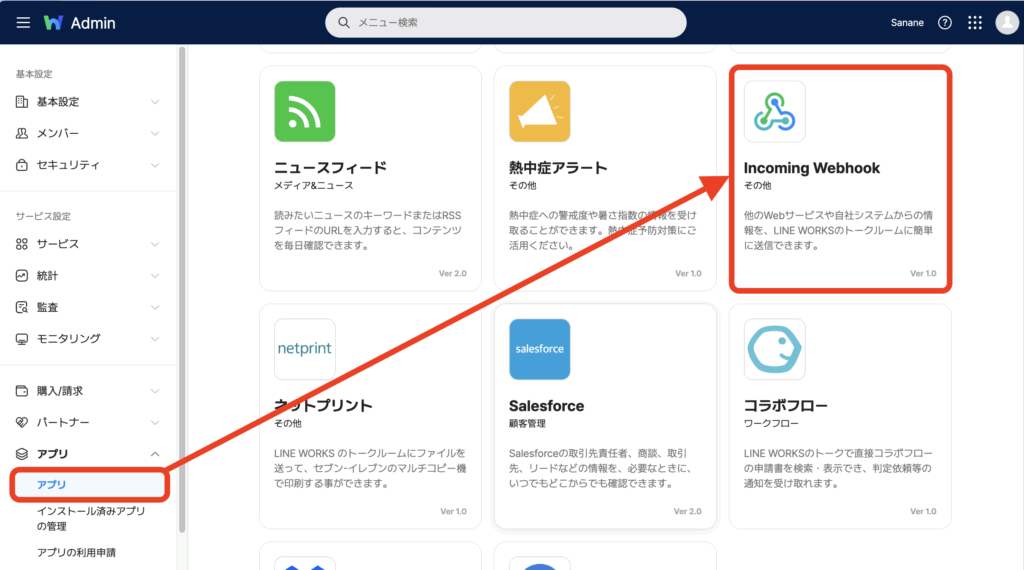1024x570 pixels.
Task: Open the Incoming Webhook app title
Action: click(812, 168)
